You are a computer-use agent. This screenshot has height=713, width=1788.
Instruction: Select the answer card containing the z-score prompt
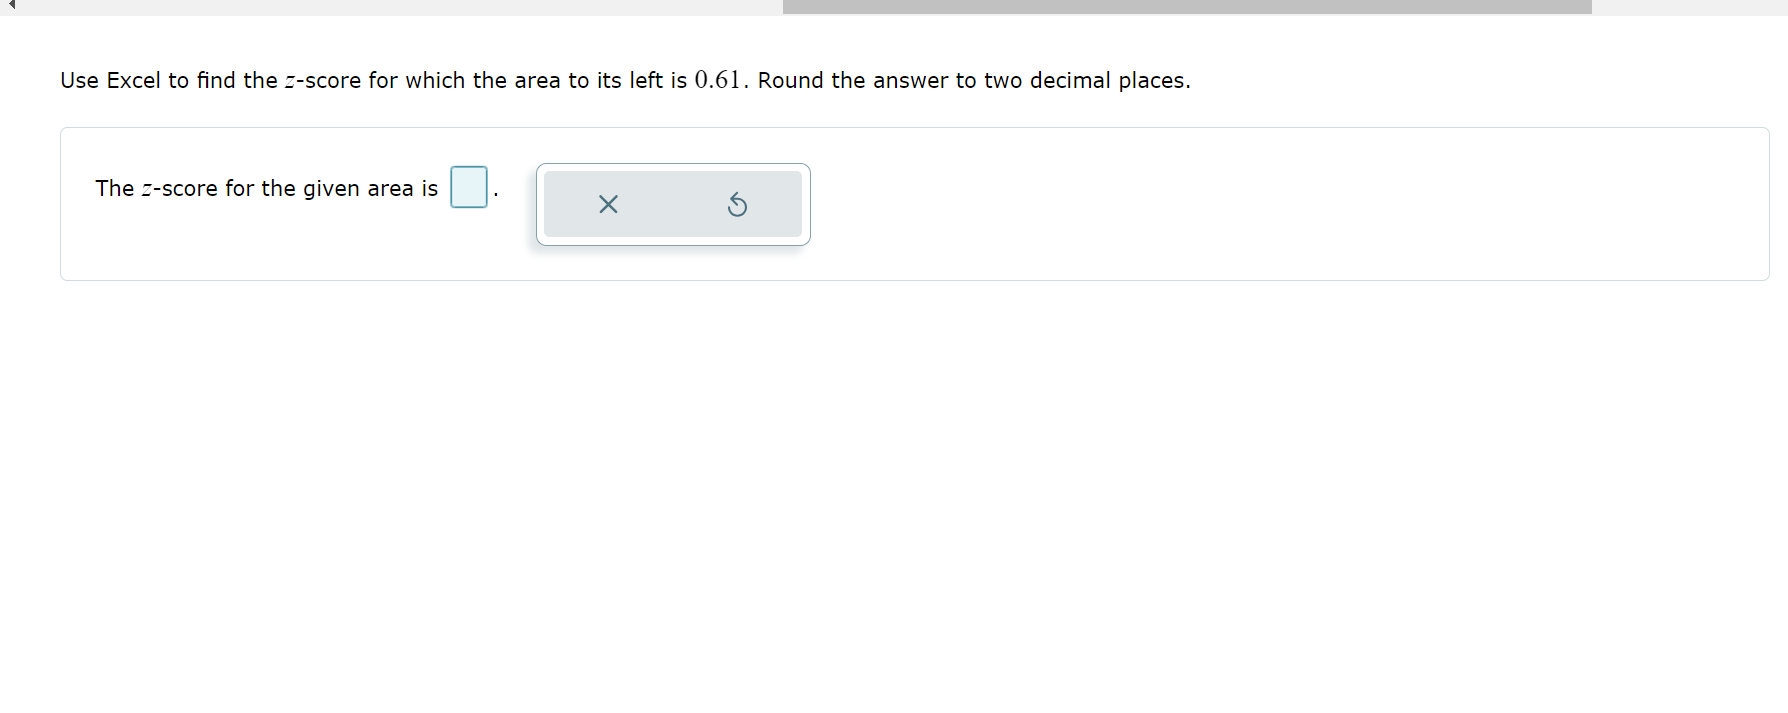tap(900, 204)
